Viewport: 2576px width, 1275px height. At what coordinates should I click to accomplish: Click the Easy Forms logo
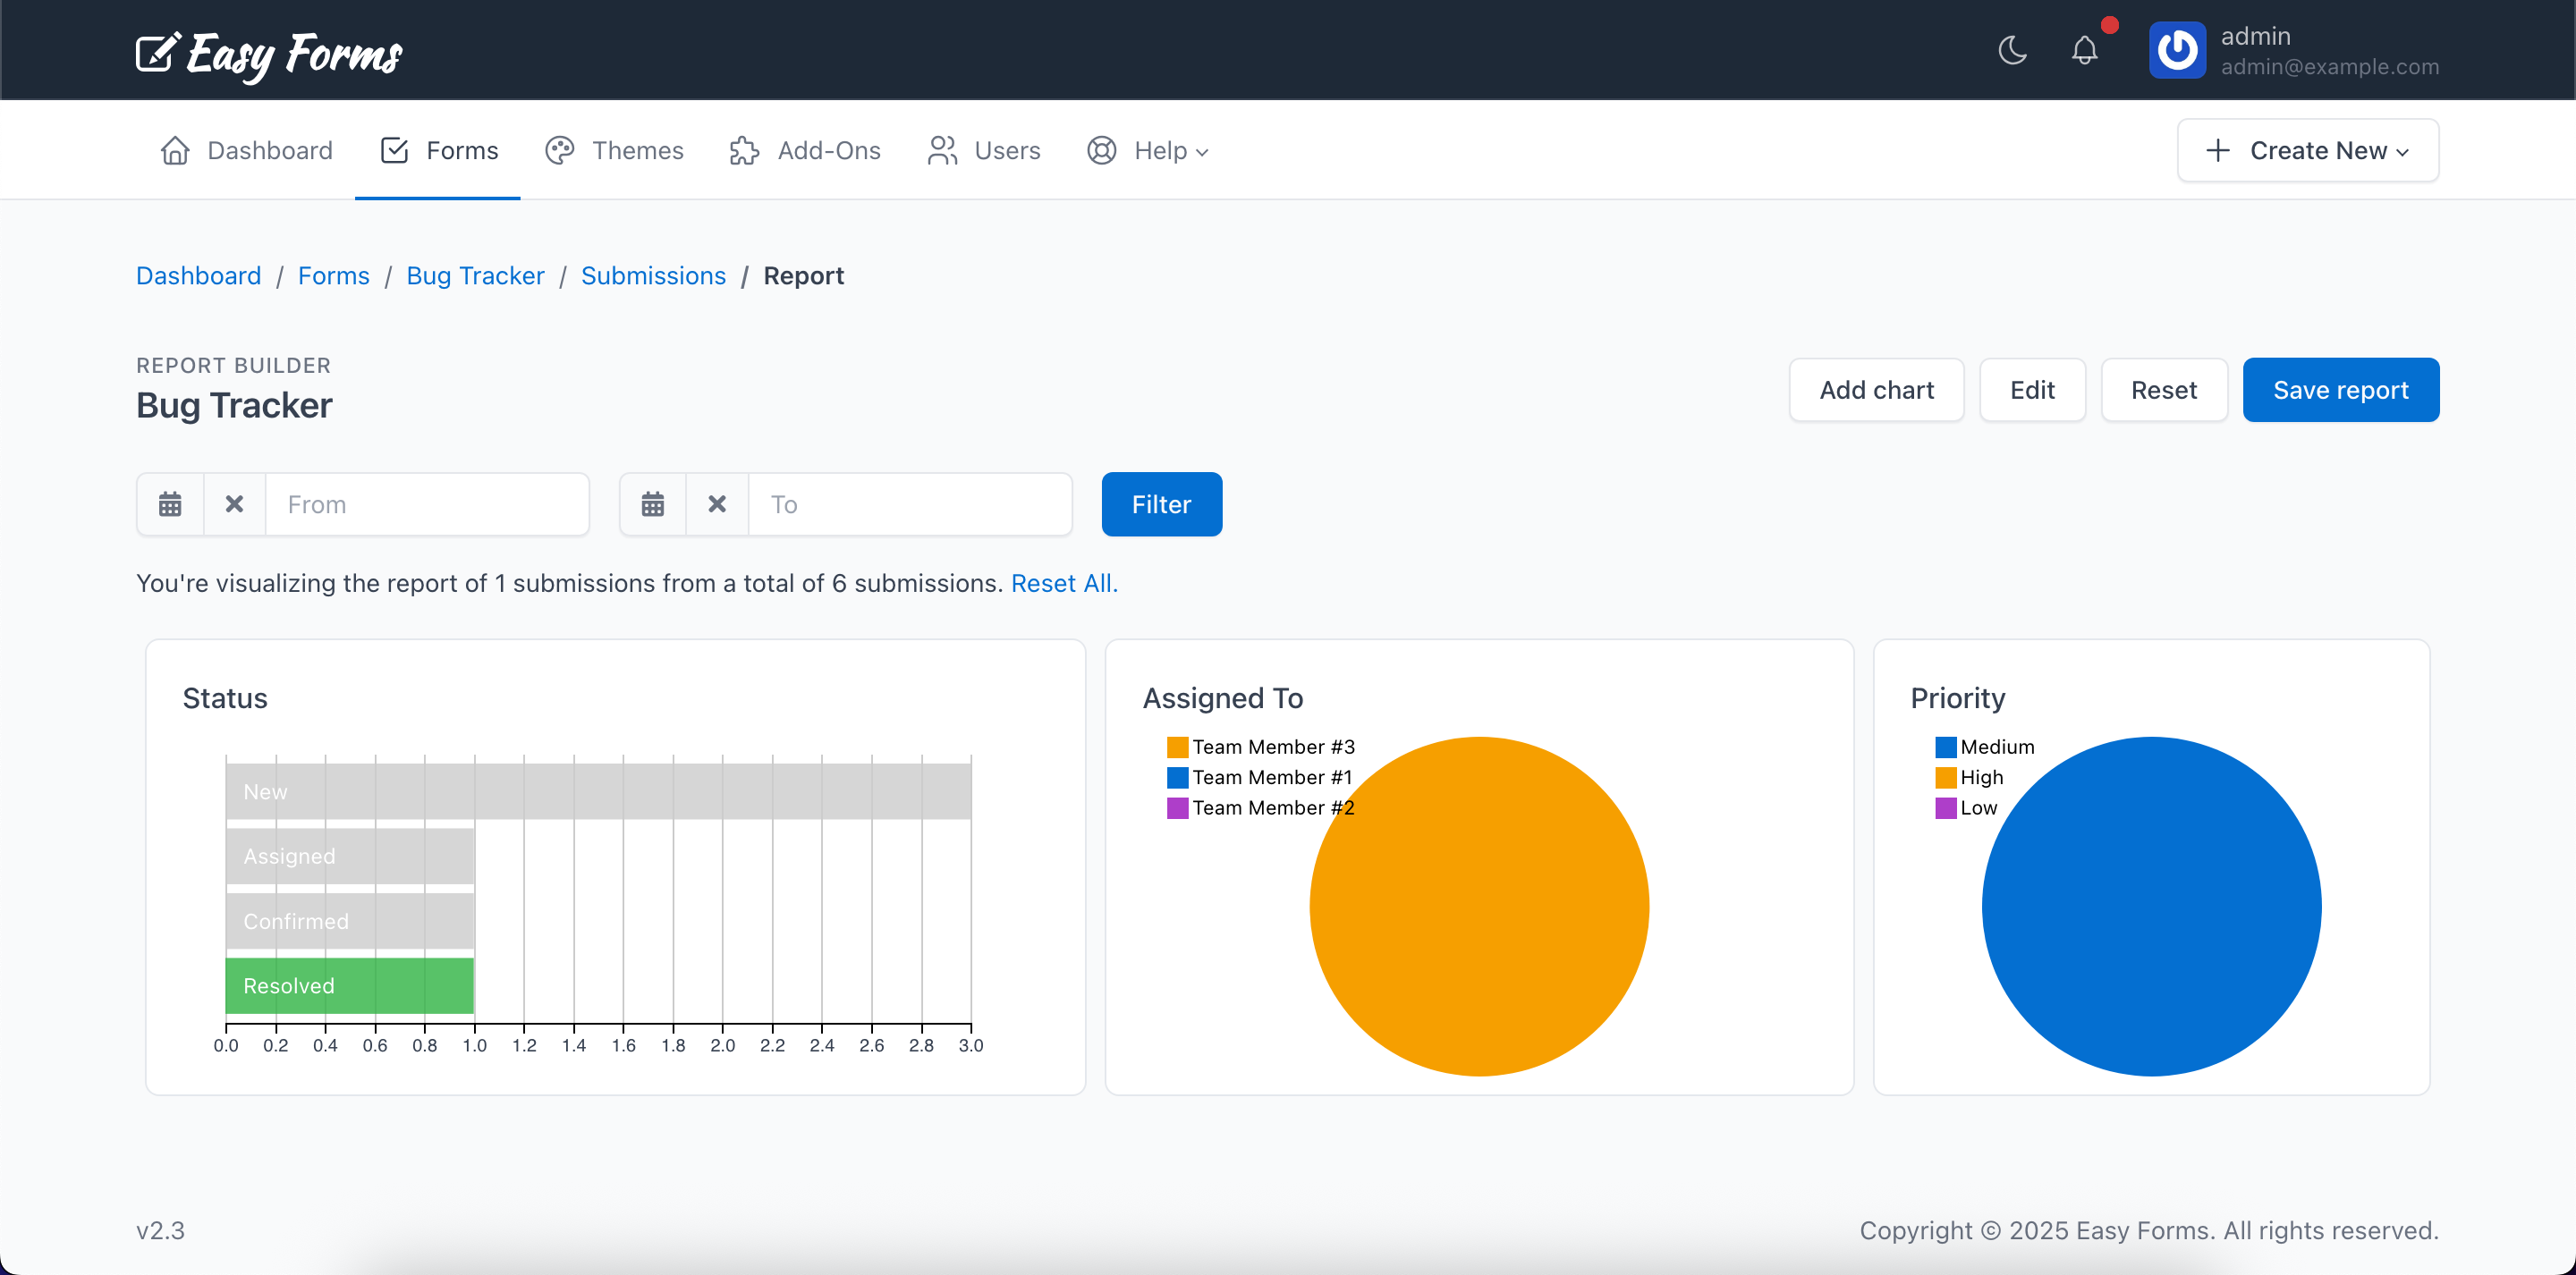click(x=268, y=54)
